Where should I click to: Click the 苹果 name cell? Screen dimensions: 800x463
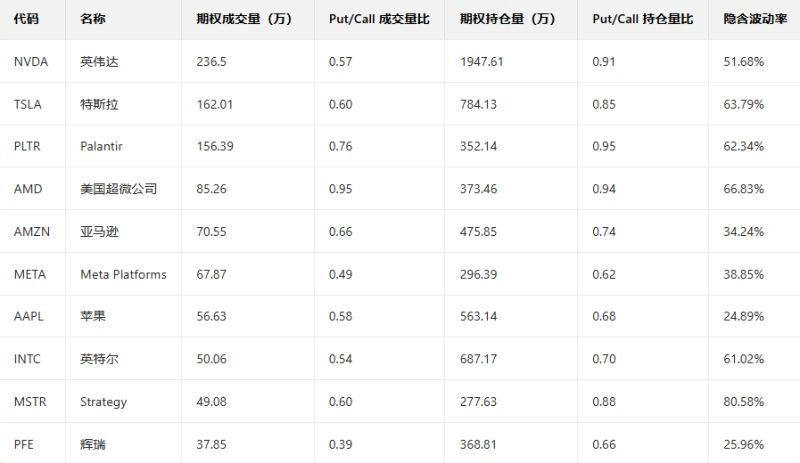click(93, 316)
